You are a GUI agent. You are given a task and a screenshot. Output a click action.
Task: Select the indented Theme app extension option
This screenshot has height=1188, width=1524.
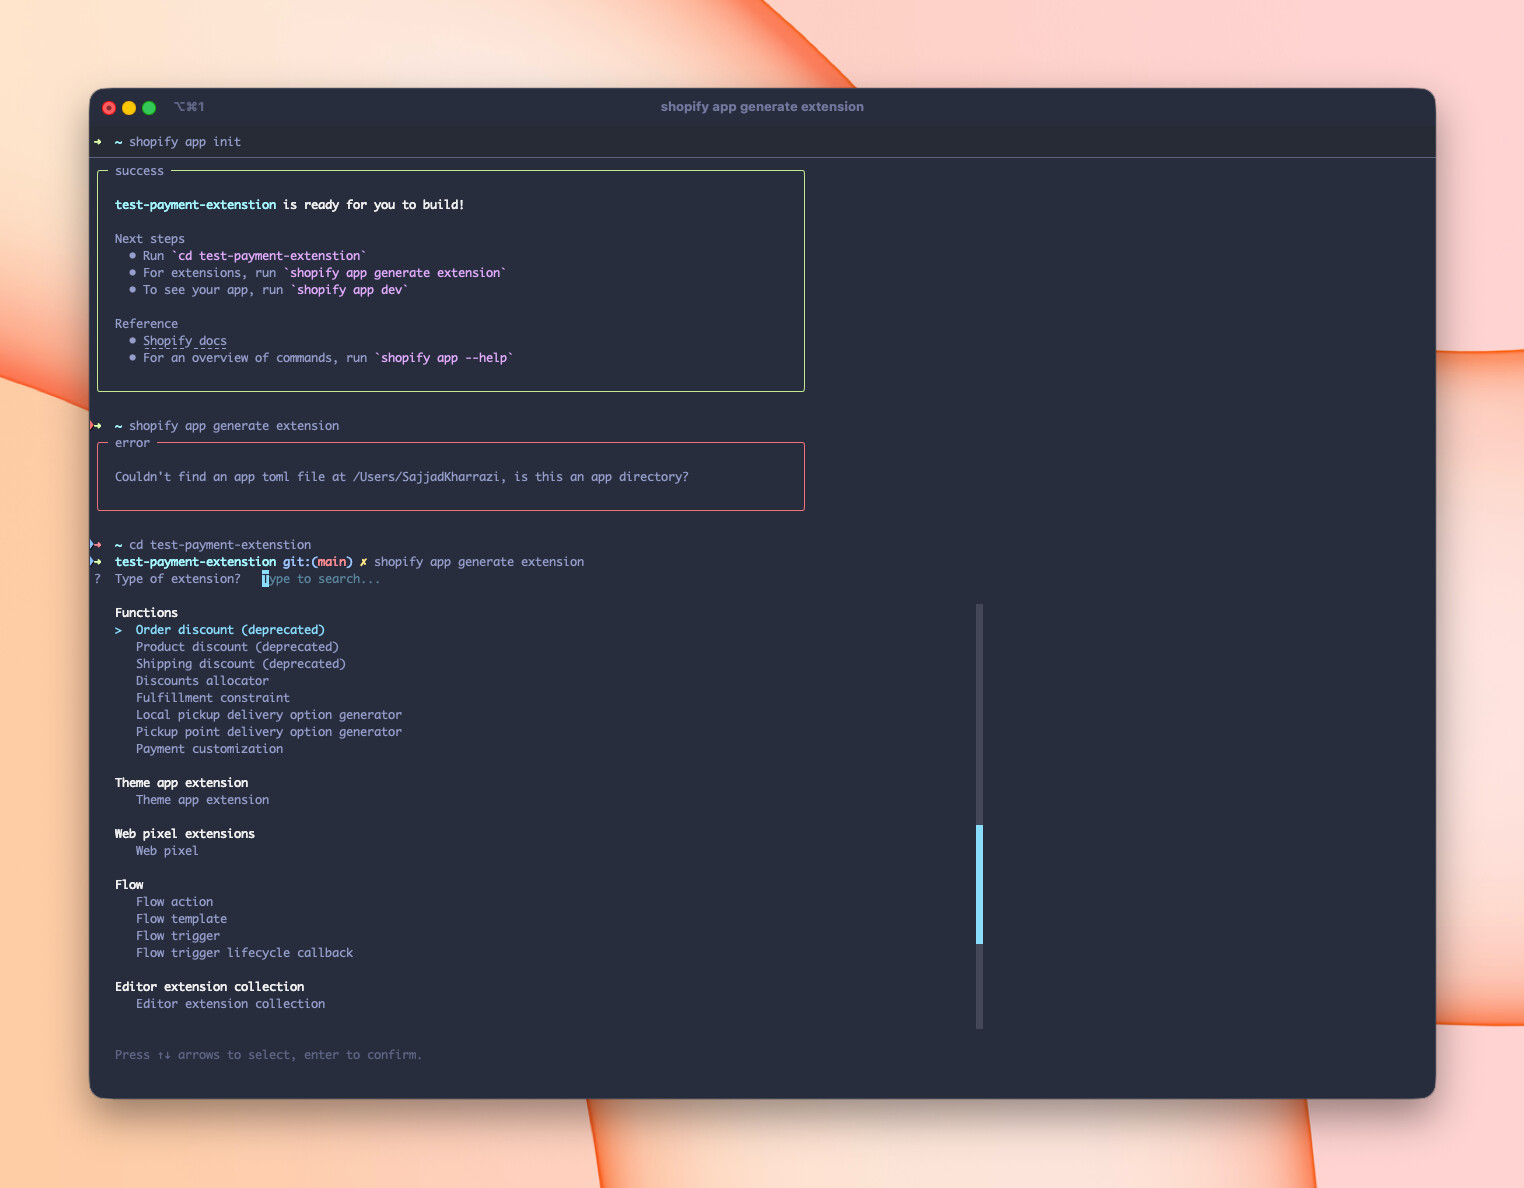[202, 800]
